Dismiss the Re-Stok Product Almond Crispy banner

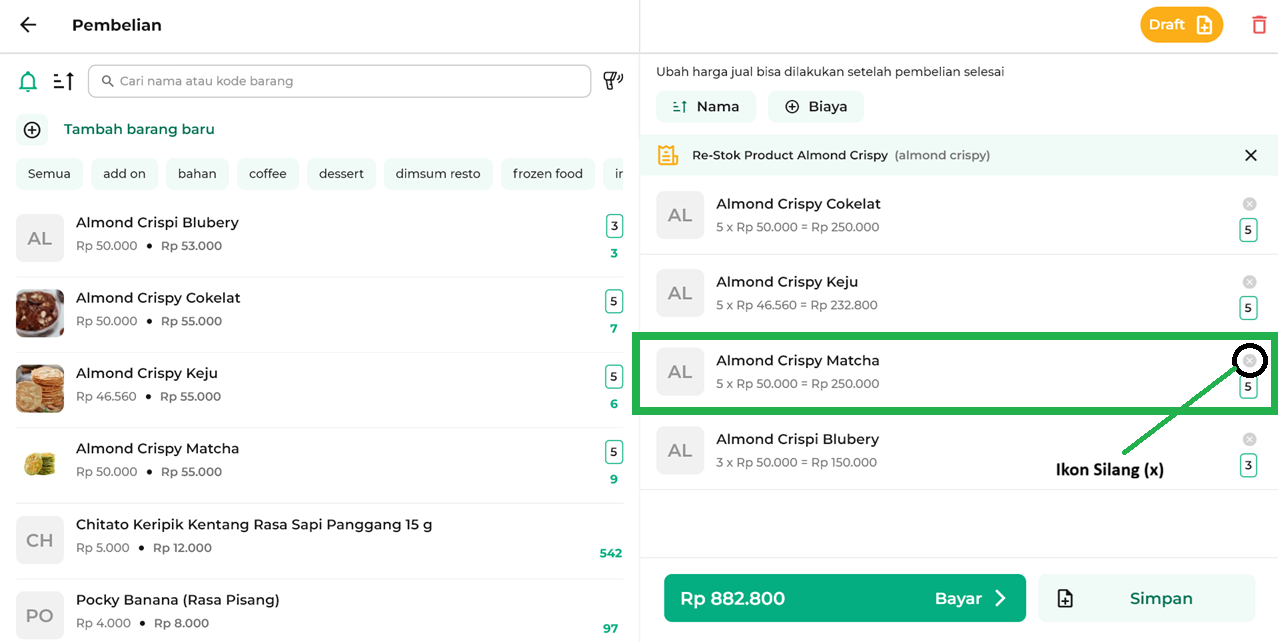(1250, 155)
